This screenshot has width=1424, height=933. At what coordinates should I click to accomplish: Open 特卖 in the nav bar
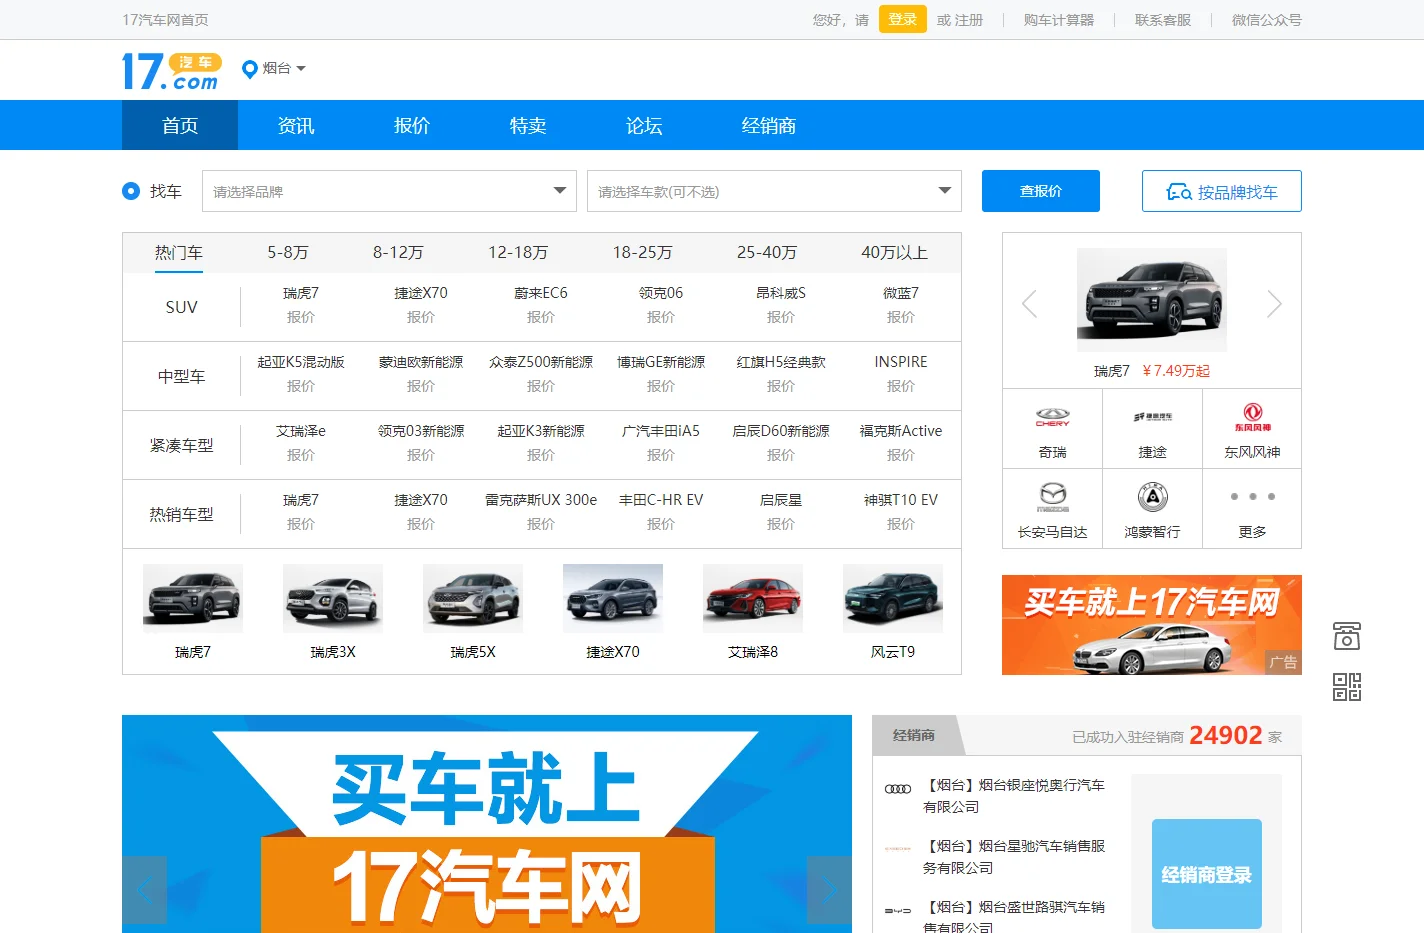click(x=528, y=125)
